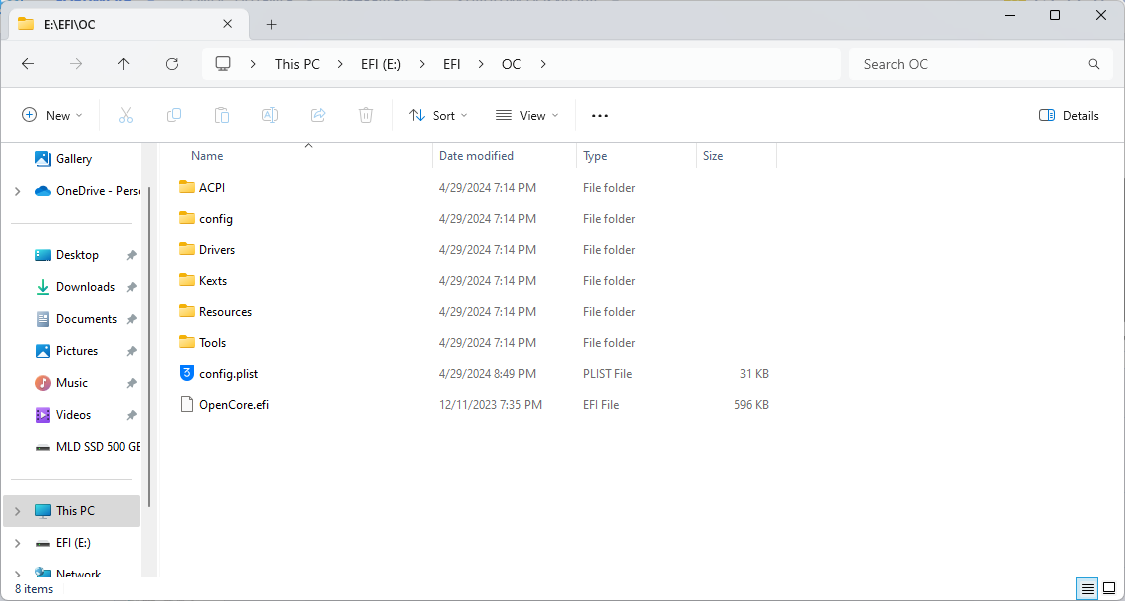The image size is (1125, 601).
Task: Click the Paste clipboard icon
Action: 222,115
